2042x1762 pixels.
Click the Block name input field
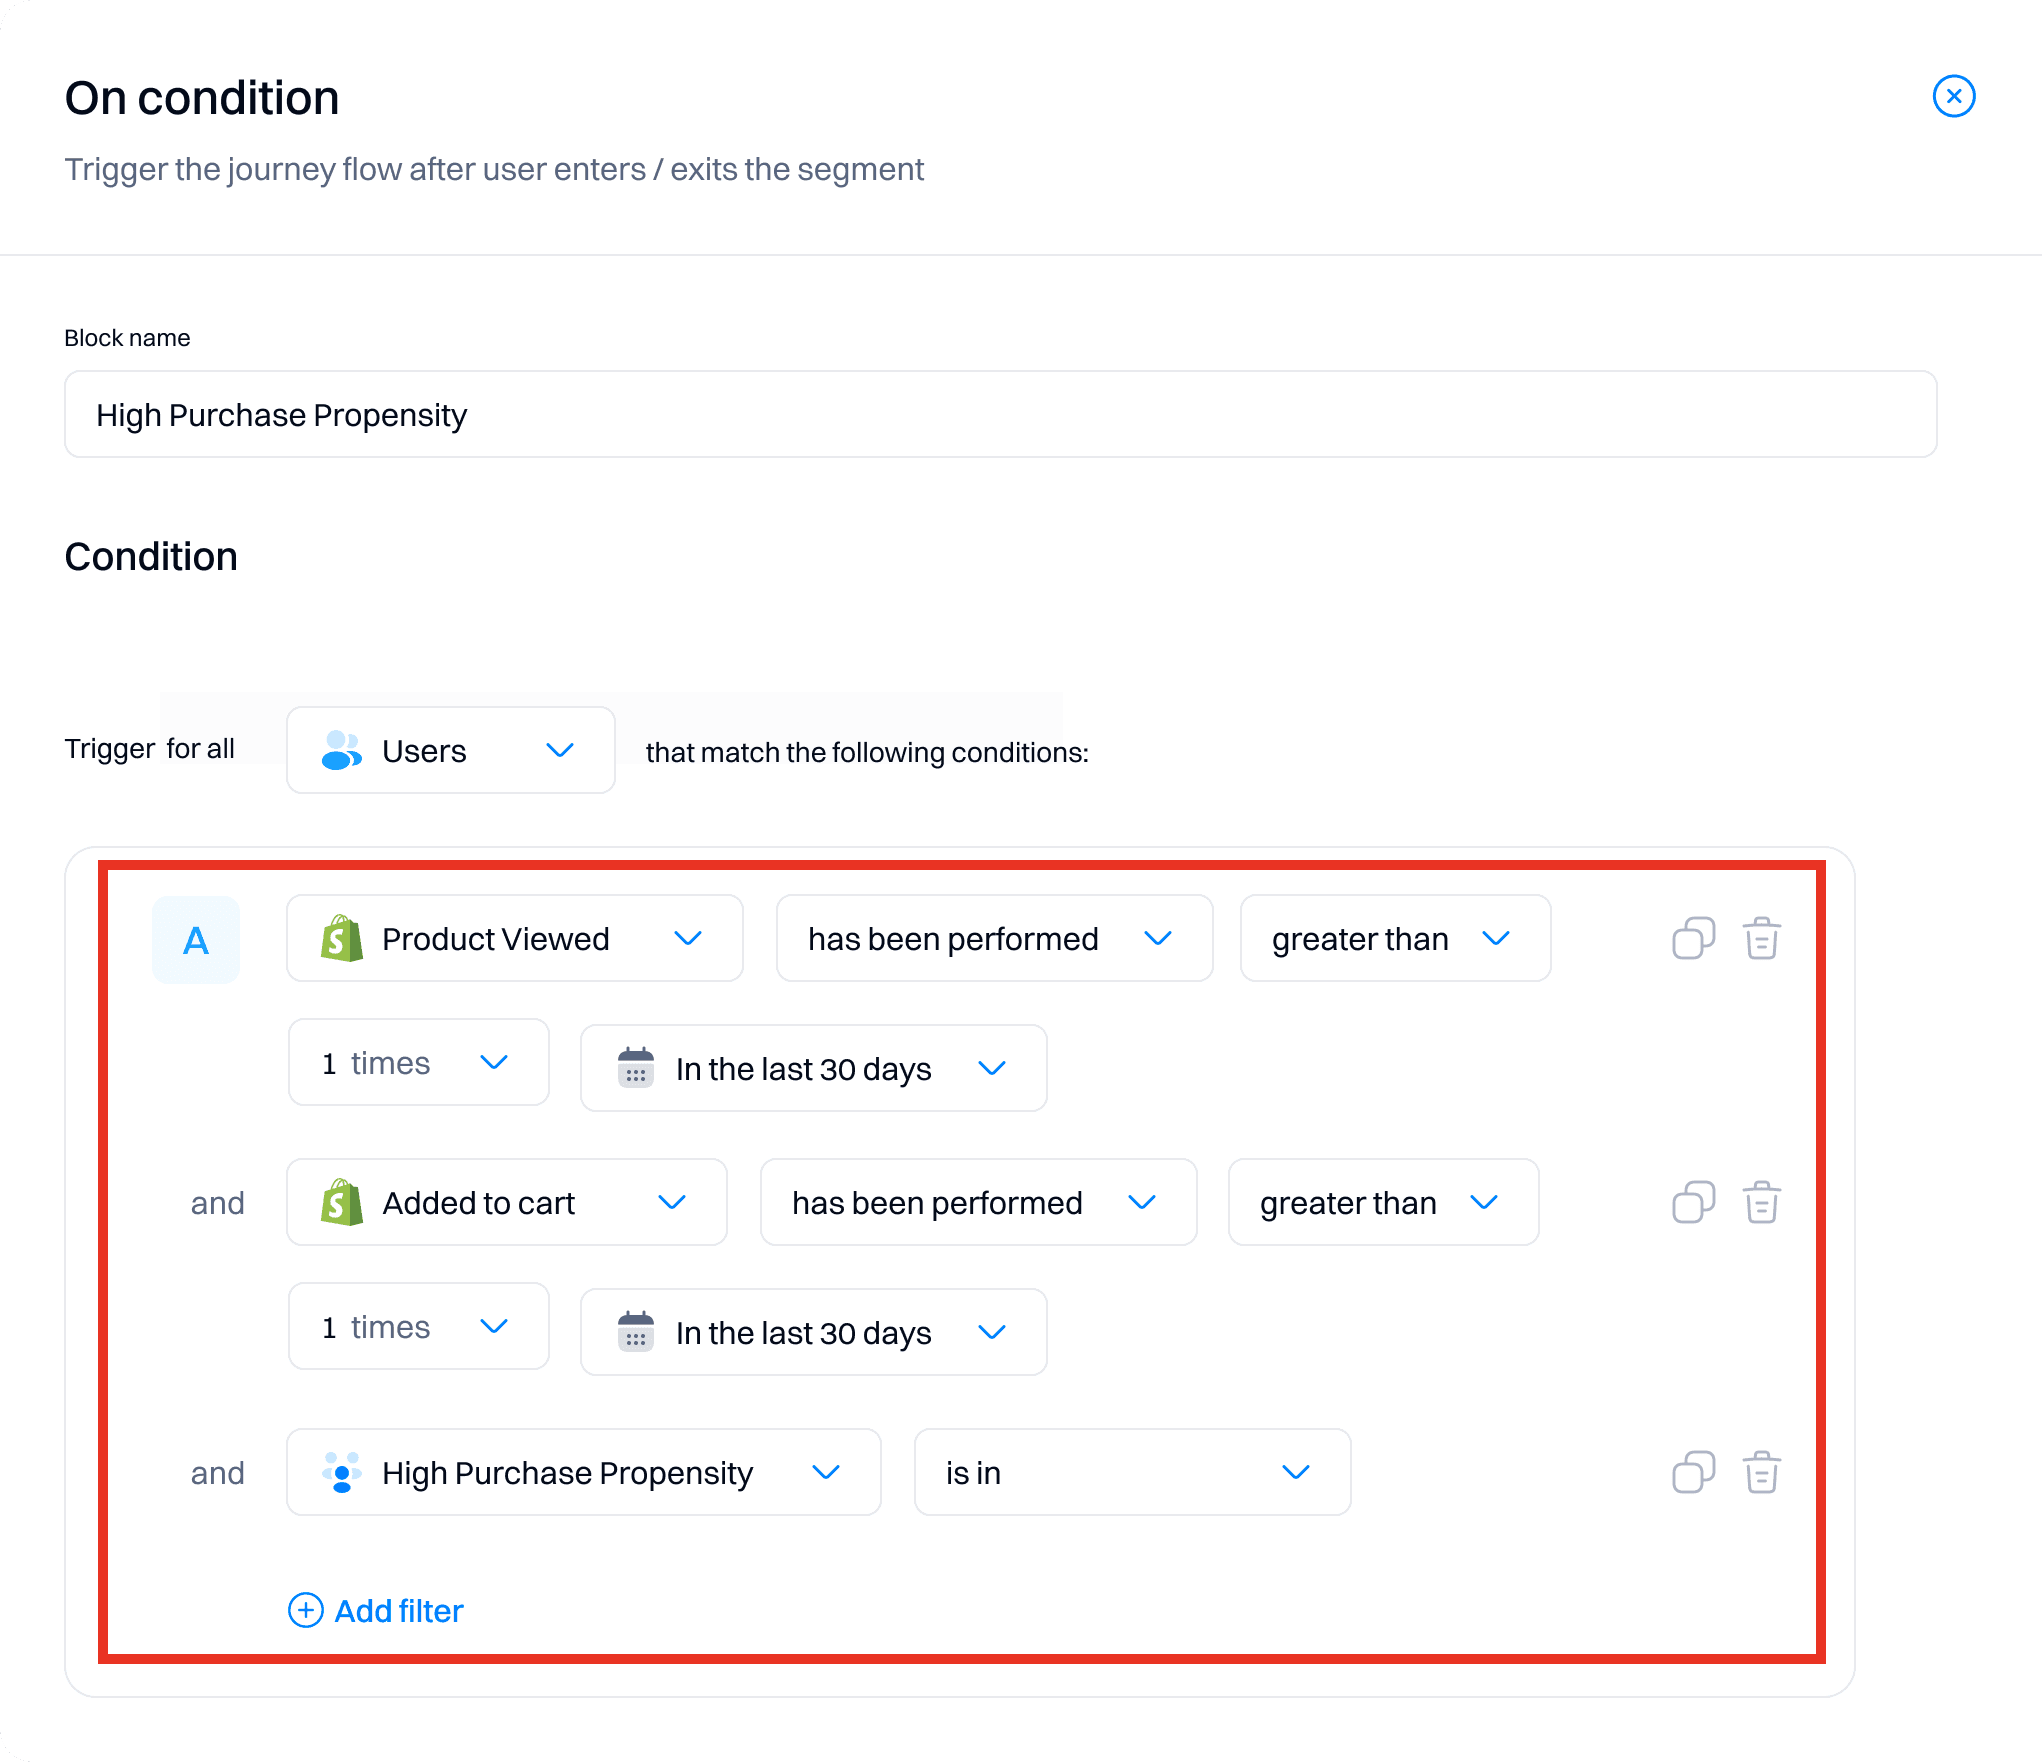(x=1000, y=415)
